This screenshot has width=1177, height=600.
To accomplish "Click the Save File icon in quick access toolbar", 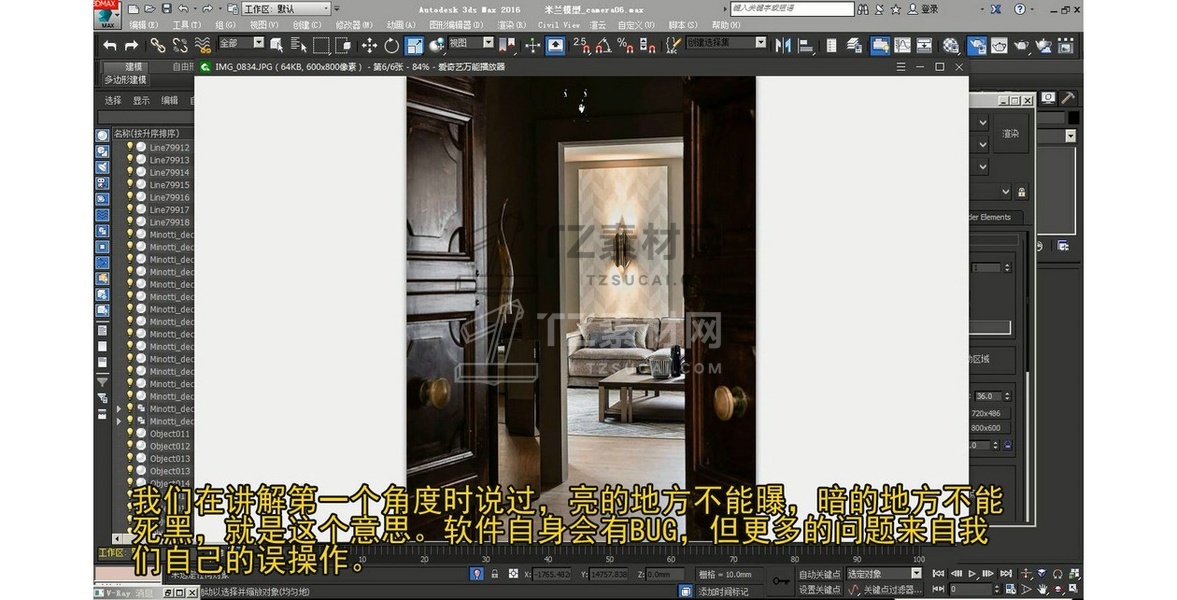I will (167, 9).
